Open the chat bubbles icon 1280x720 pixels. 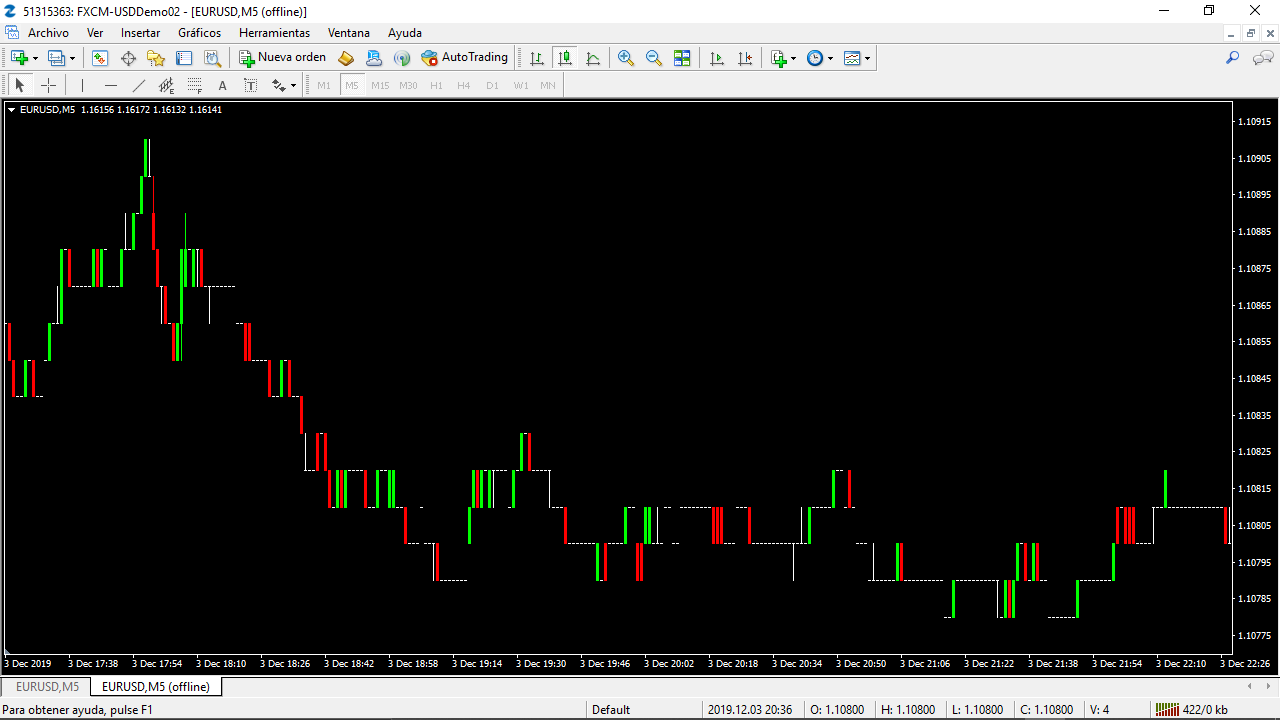point(1262,58)
